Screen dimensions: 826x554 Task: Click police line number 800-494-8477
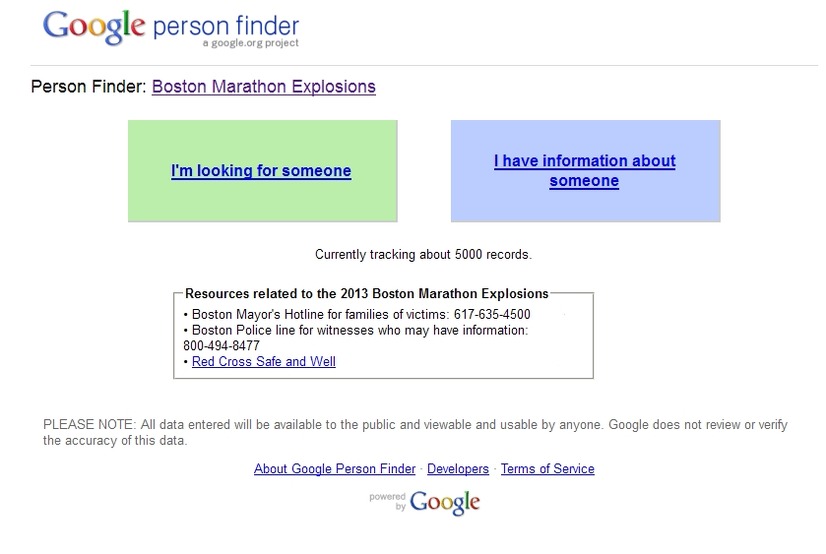pos(221,346)
